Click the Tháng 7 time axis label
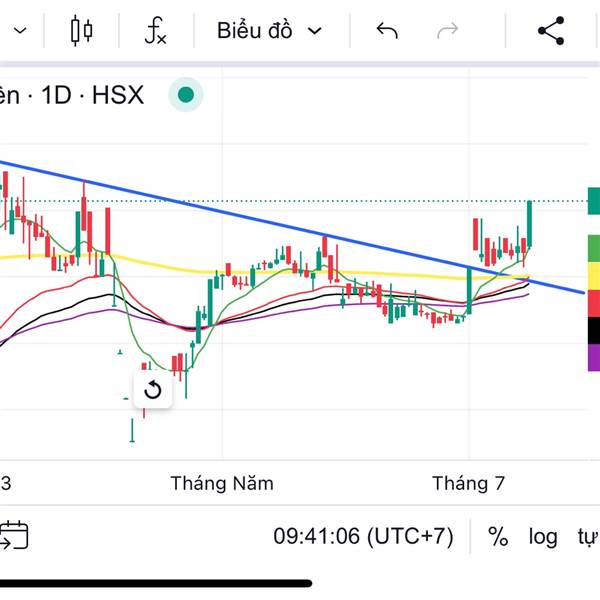Image resolution: width=600 pixels, height=600 pixels. [x=468, y=483]
